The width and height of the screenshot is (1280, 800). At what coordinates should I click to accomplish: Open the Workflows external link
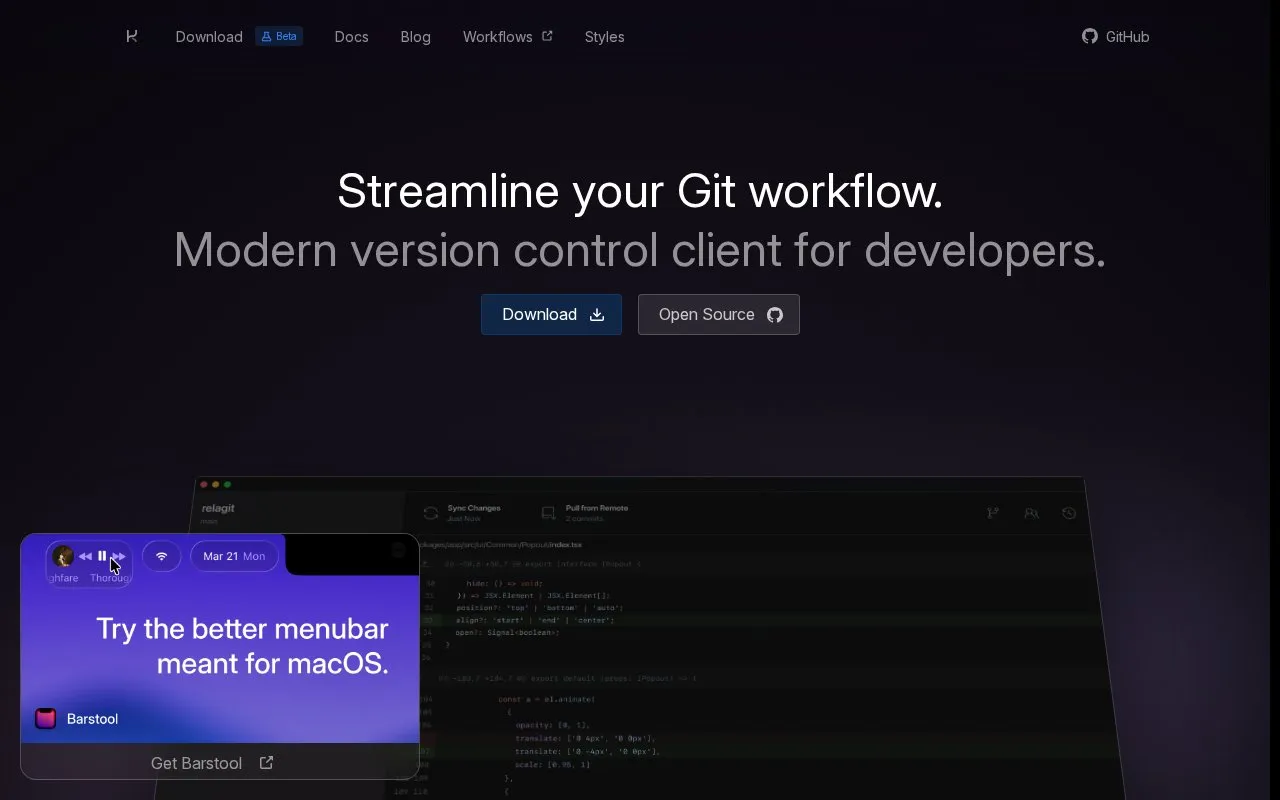click(507, 37)
